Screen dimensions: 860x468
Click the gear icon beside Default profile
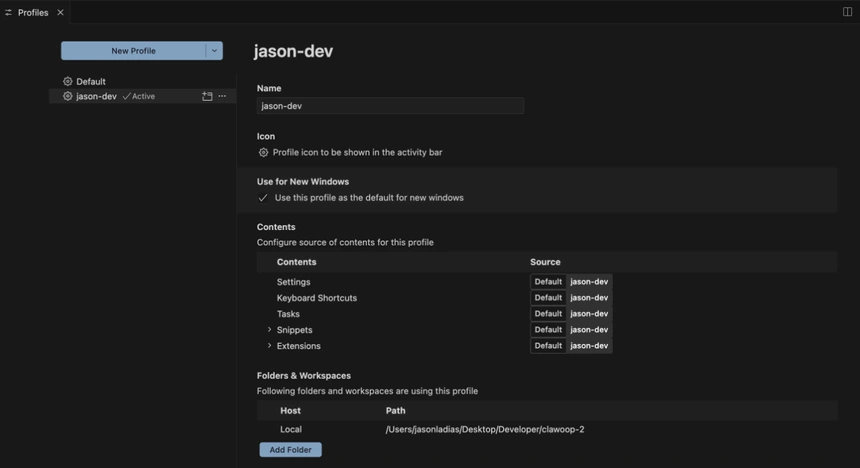pyautogui.click(x=68, y=82)
